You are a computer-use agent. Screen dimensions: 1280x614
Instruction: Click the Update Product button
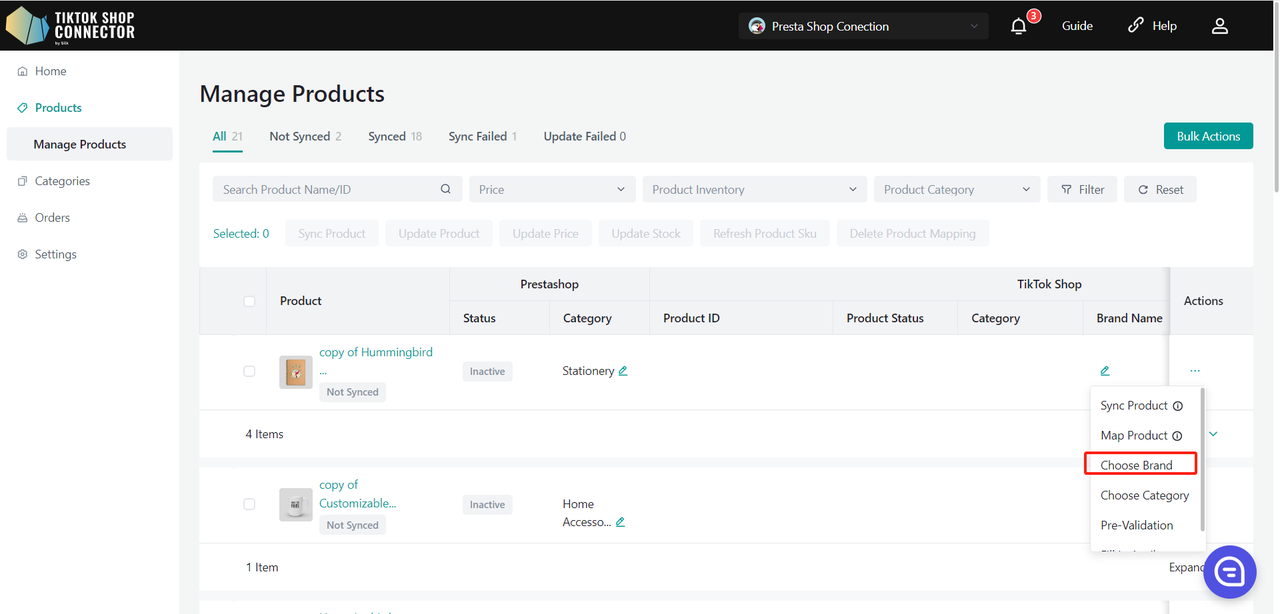[439, 234]
